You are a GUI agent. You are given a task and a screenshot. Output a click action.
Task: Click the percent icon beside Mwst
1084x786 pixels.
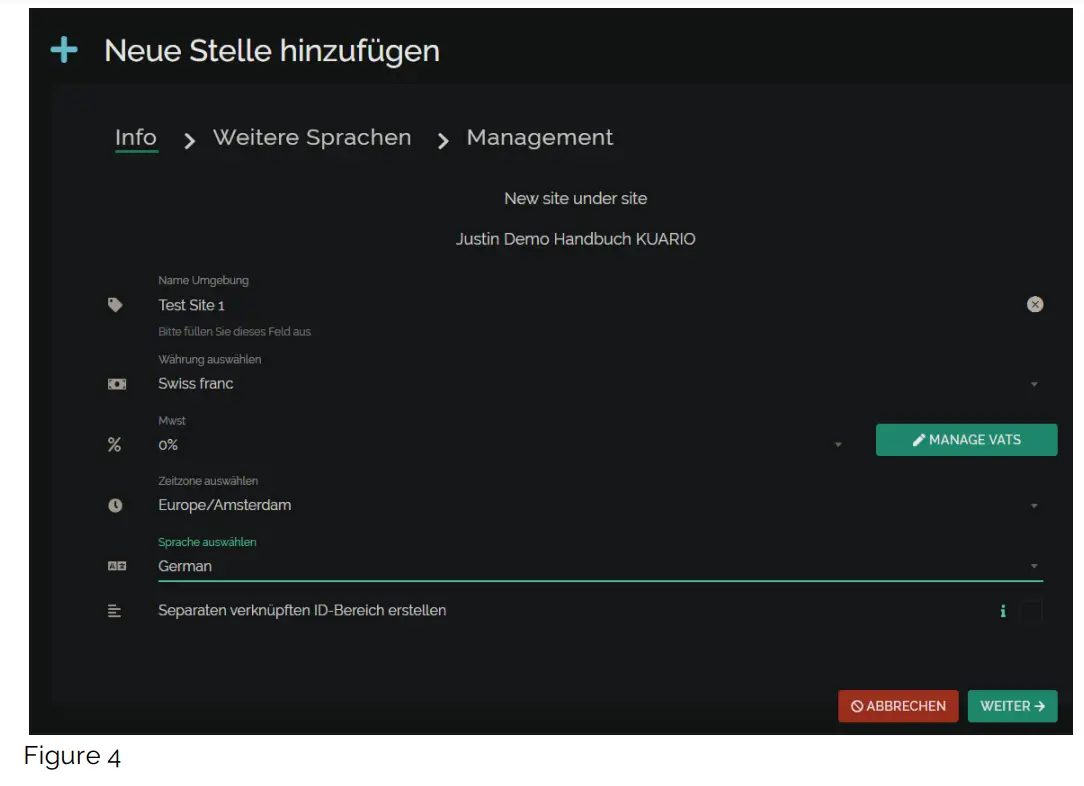pos(114,445)
